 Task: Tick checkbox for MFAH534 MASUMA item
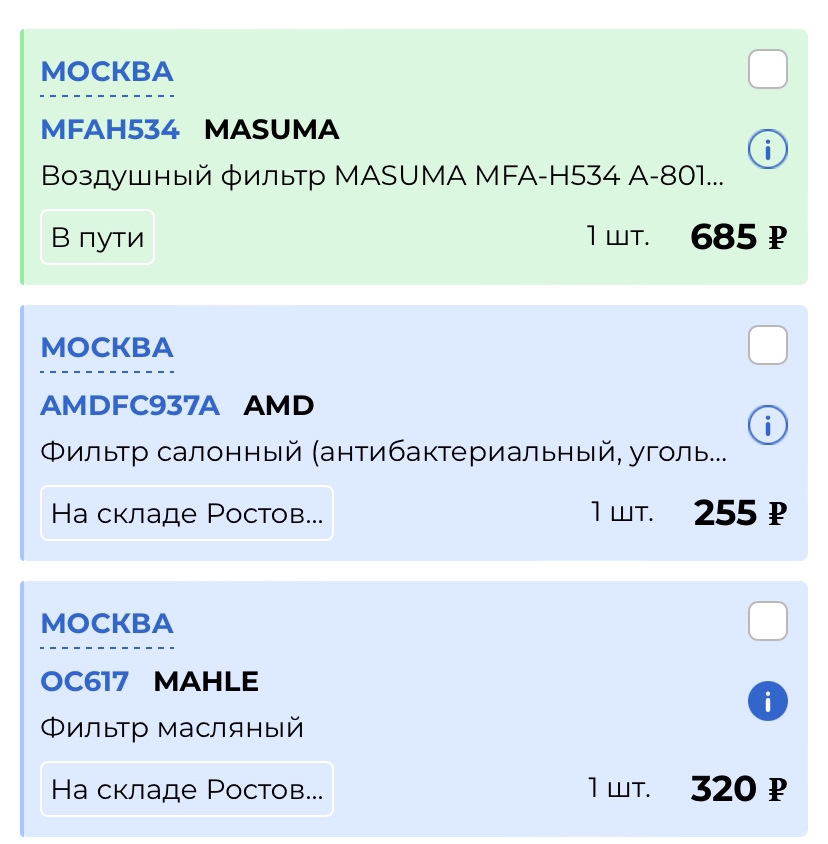(x=768, y=70)
